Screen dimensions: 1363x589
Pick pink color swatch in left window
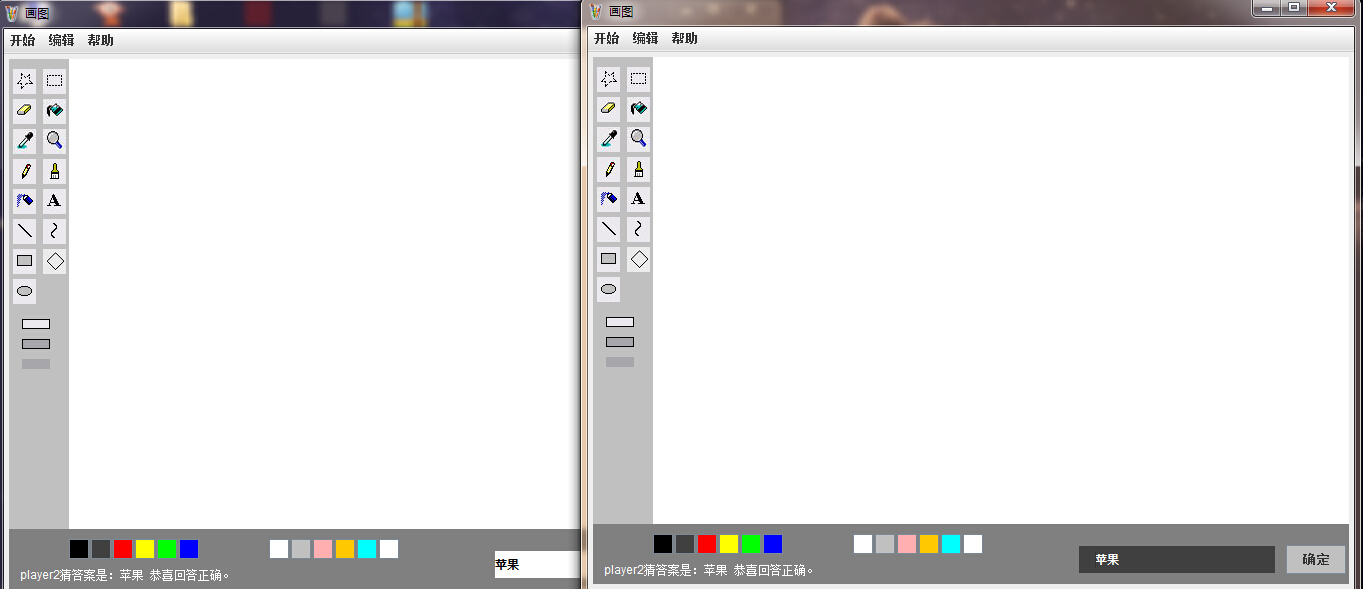tap(323, 549)
